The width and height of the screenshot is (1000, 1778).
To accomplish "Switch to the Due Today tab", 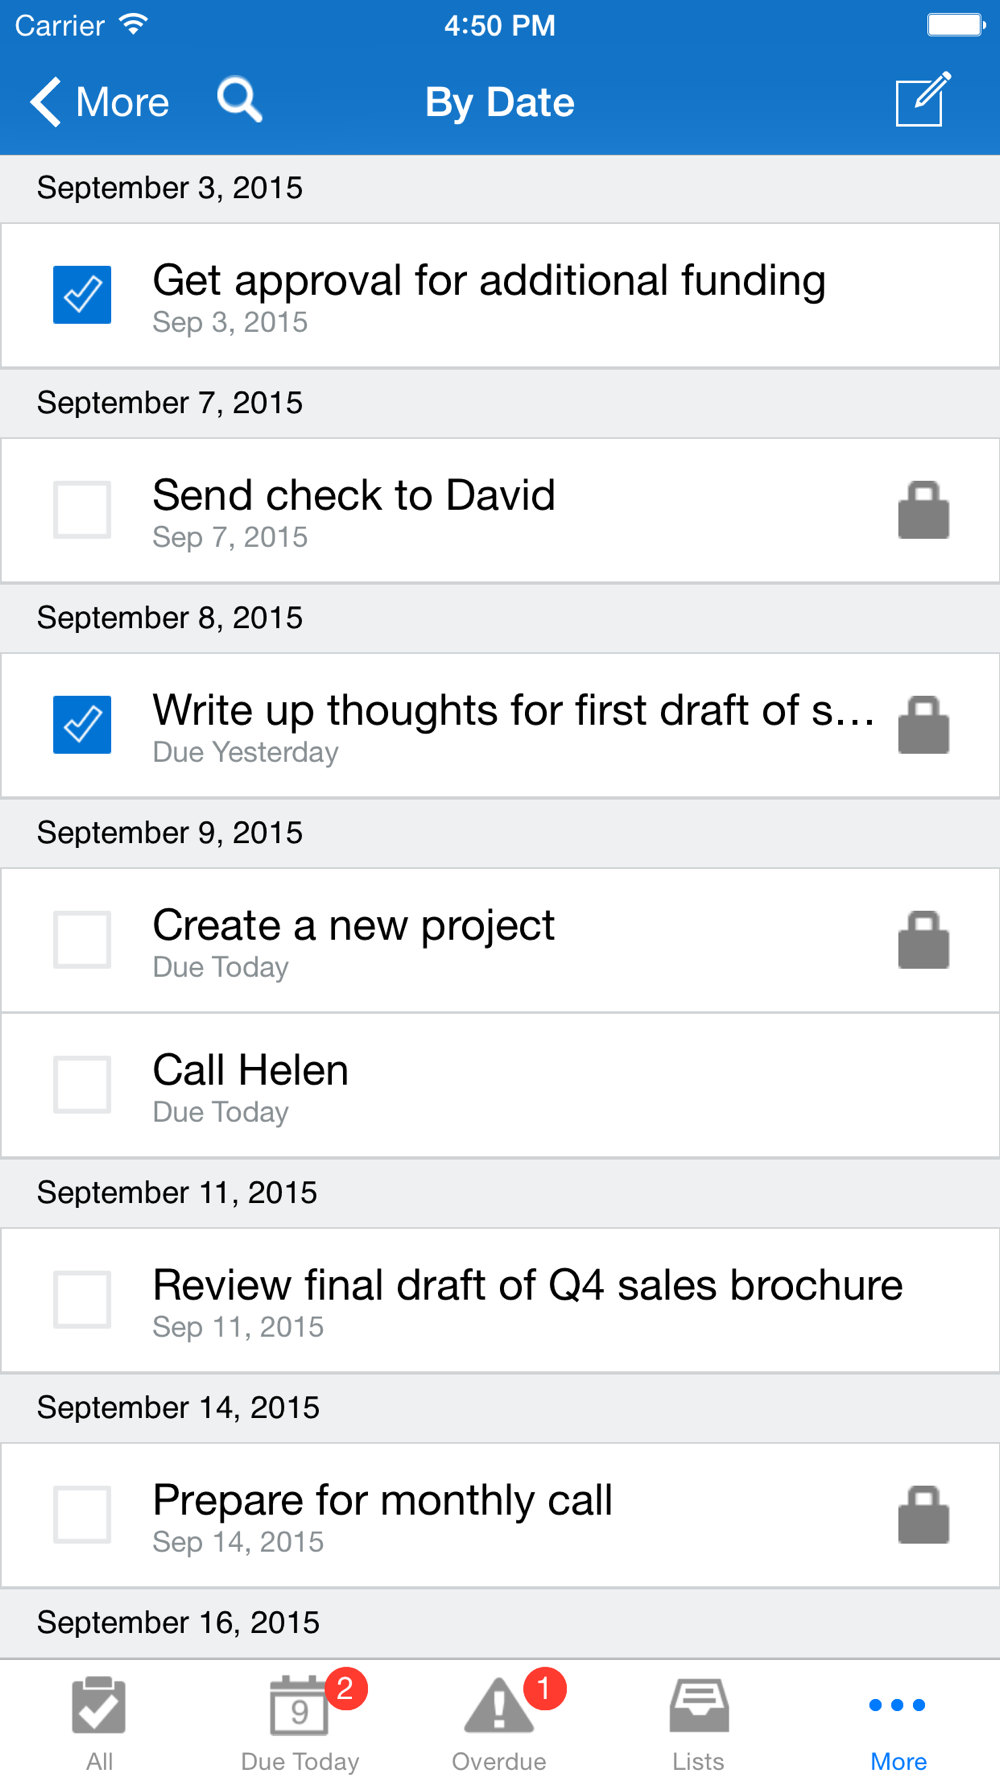I will coord(300,1722).
